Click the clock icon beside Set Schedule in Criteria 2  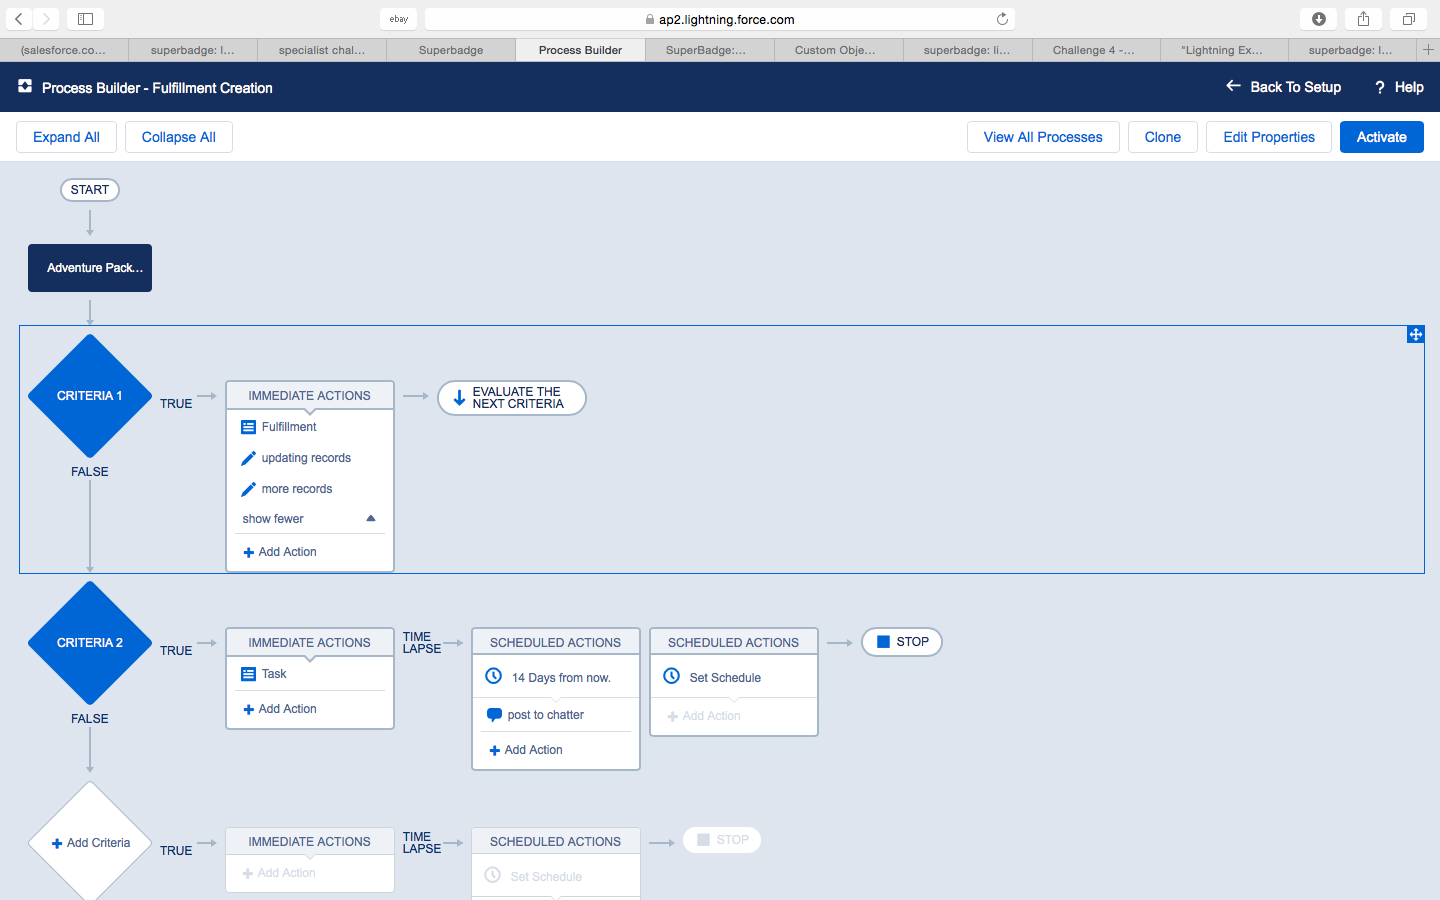pyautogui.click(x=672, y=677)
